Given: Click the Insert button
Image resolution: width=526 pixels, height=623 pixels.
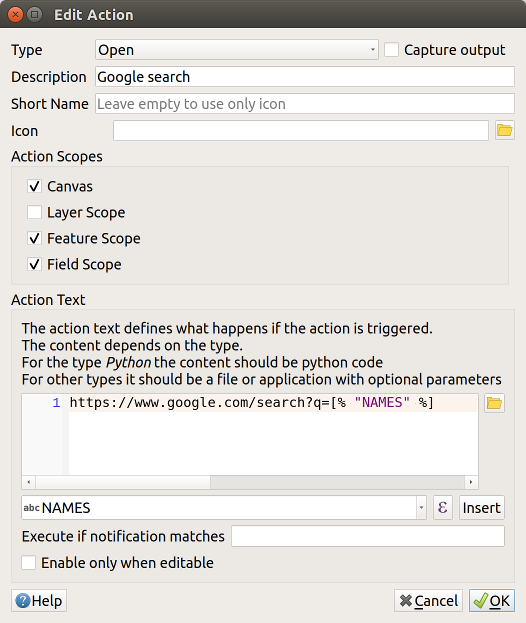Looking at the screenshot, I should click(482, 507).
